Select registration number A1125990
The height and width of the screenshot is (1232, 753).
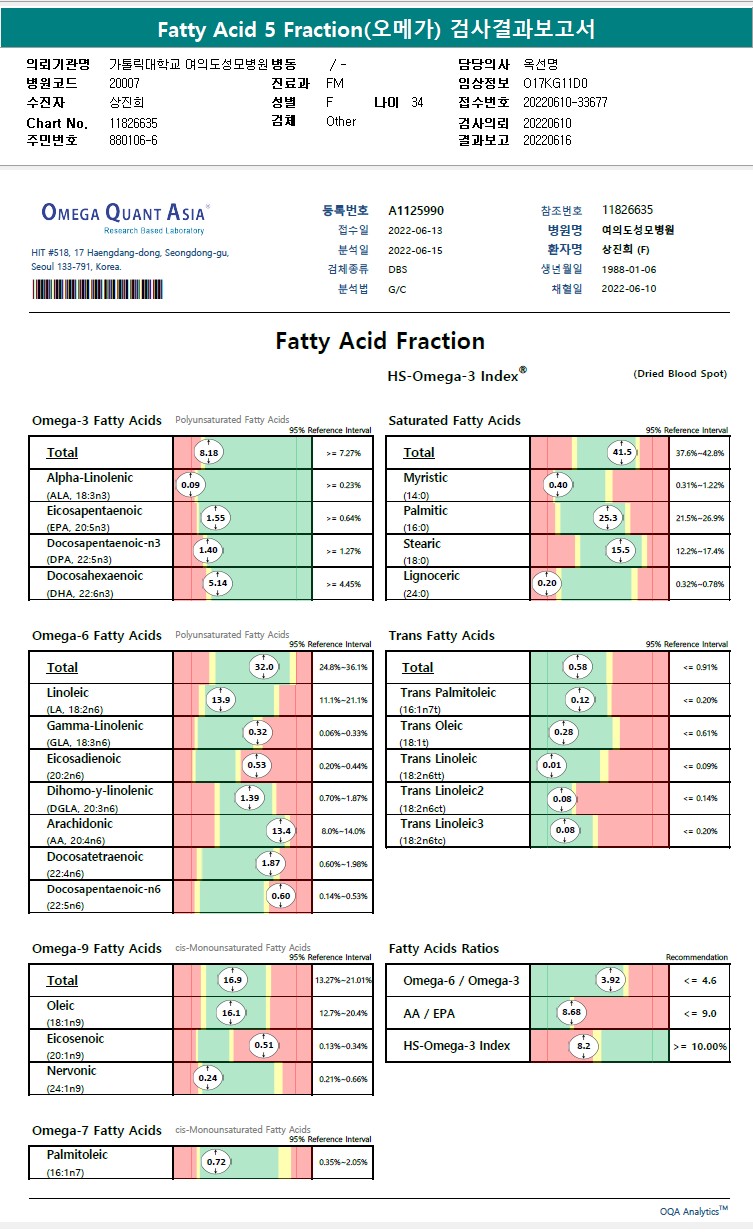point(416,210)
